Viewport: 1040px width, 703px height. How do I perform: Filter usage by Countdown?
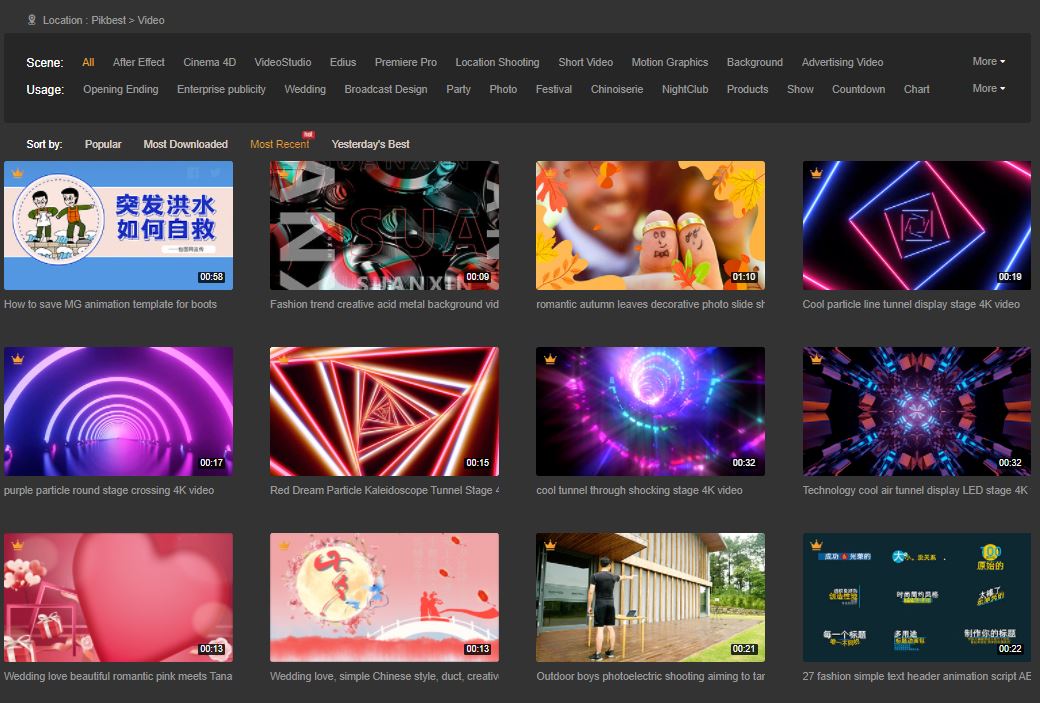(x=858, y=90)
